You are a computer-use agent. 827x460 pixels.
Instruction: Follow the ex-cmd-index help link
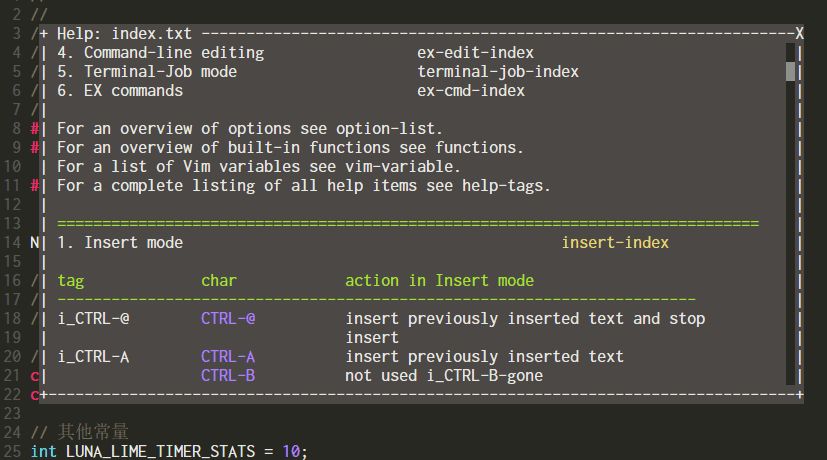tap(471, 90)
